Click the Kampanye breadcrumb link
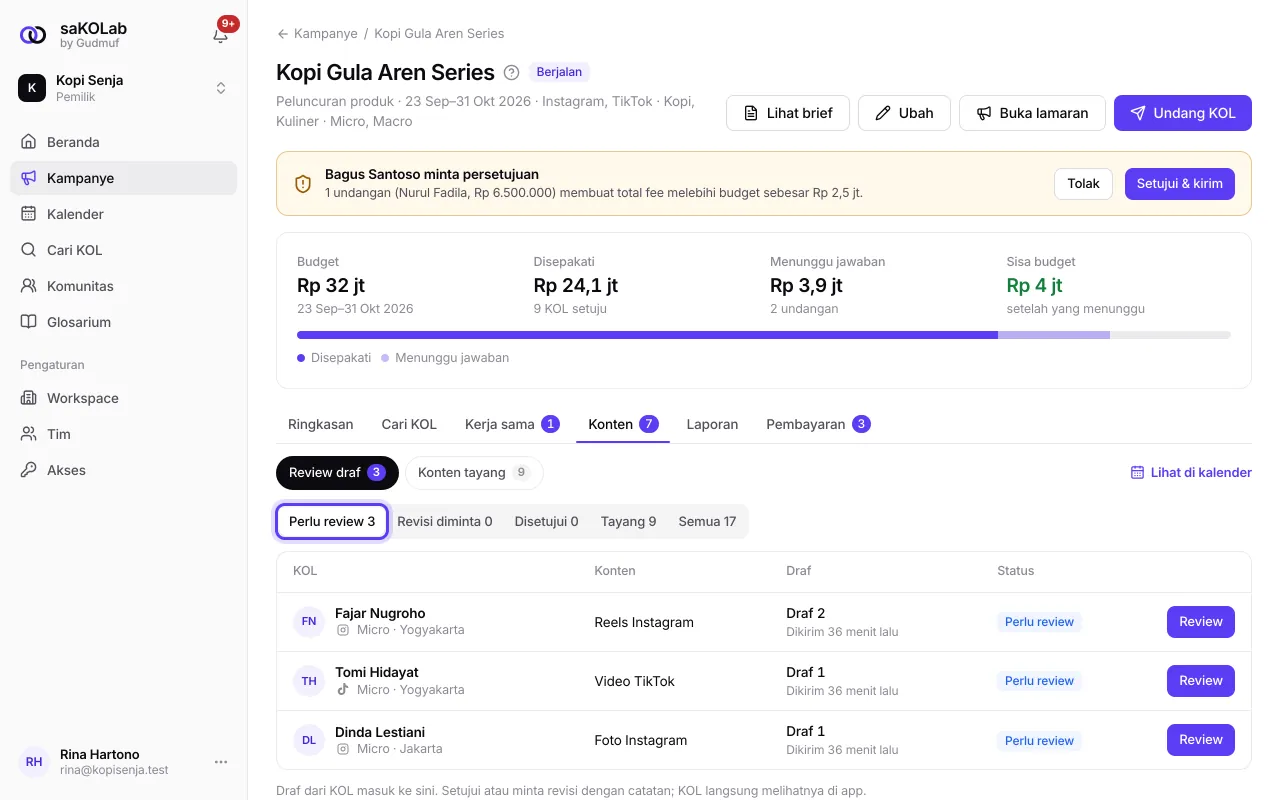 [326, 34]
